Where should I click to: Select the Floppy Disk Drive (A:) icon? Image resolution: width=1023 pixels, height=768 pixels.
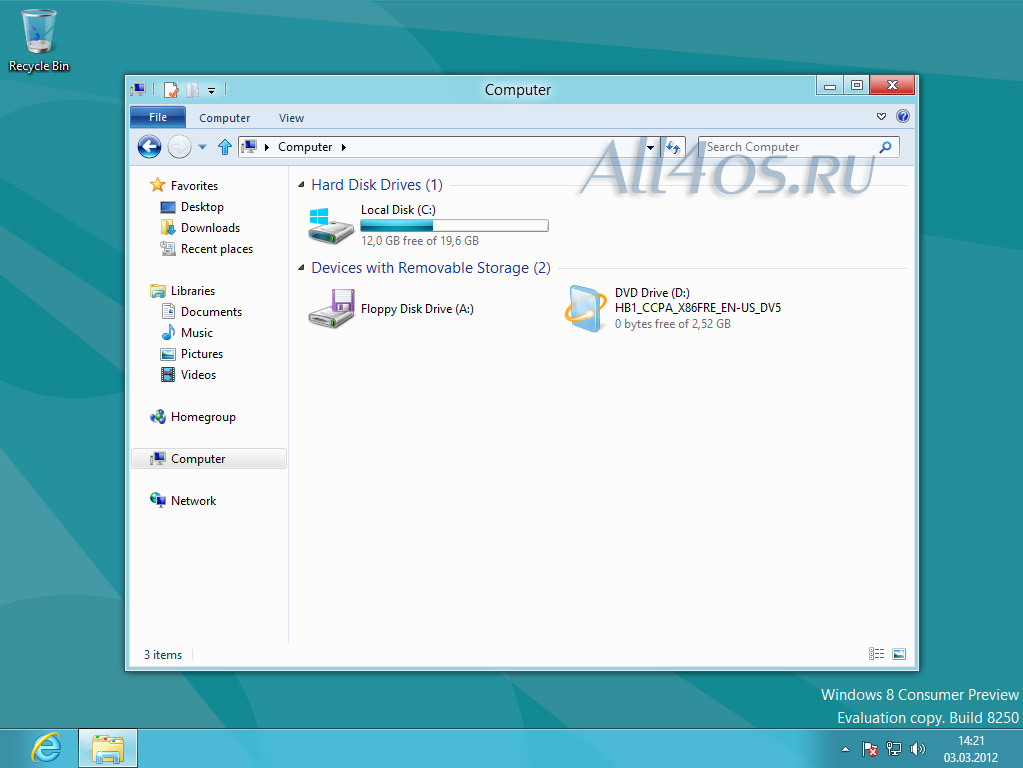tap(331, 309)
